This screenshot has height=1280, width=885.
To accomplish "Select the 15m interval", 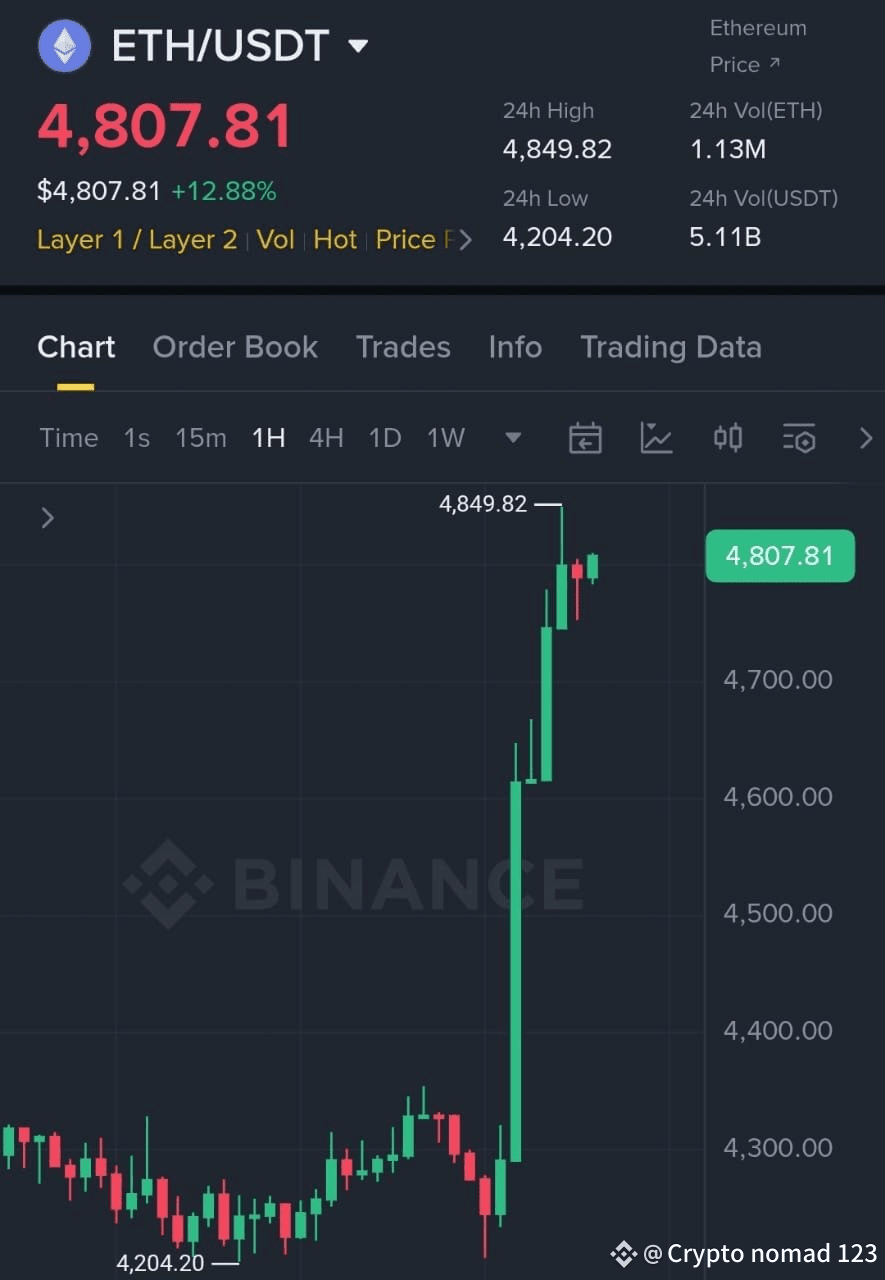I will [x=201, y=438].
